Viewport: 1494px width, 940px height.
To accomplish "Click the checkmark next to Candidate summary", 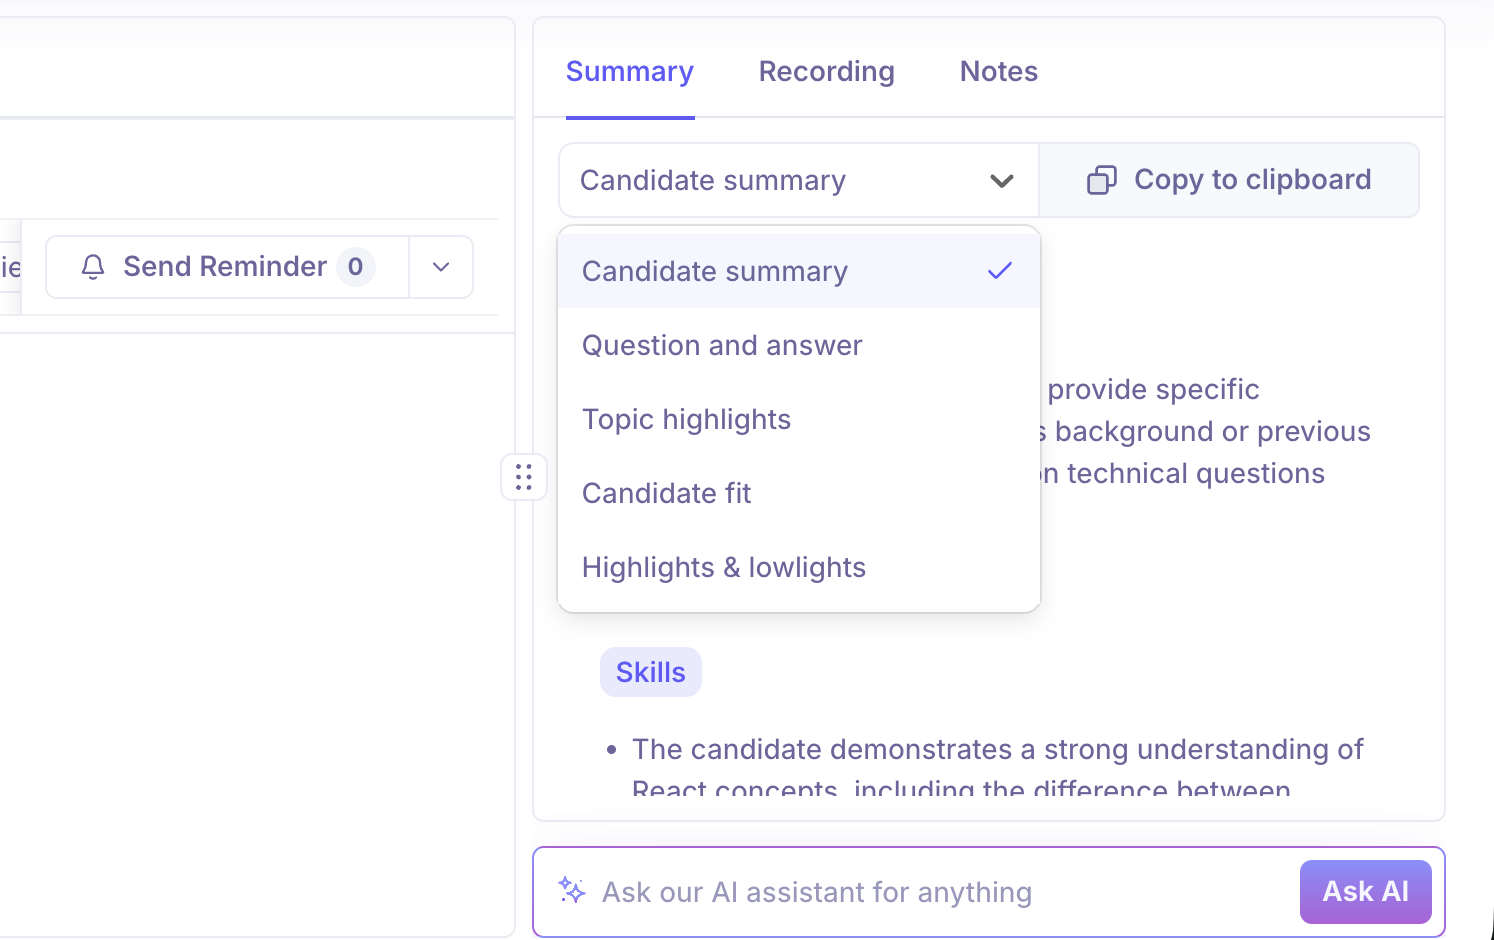I will click(999, 271).
